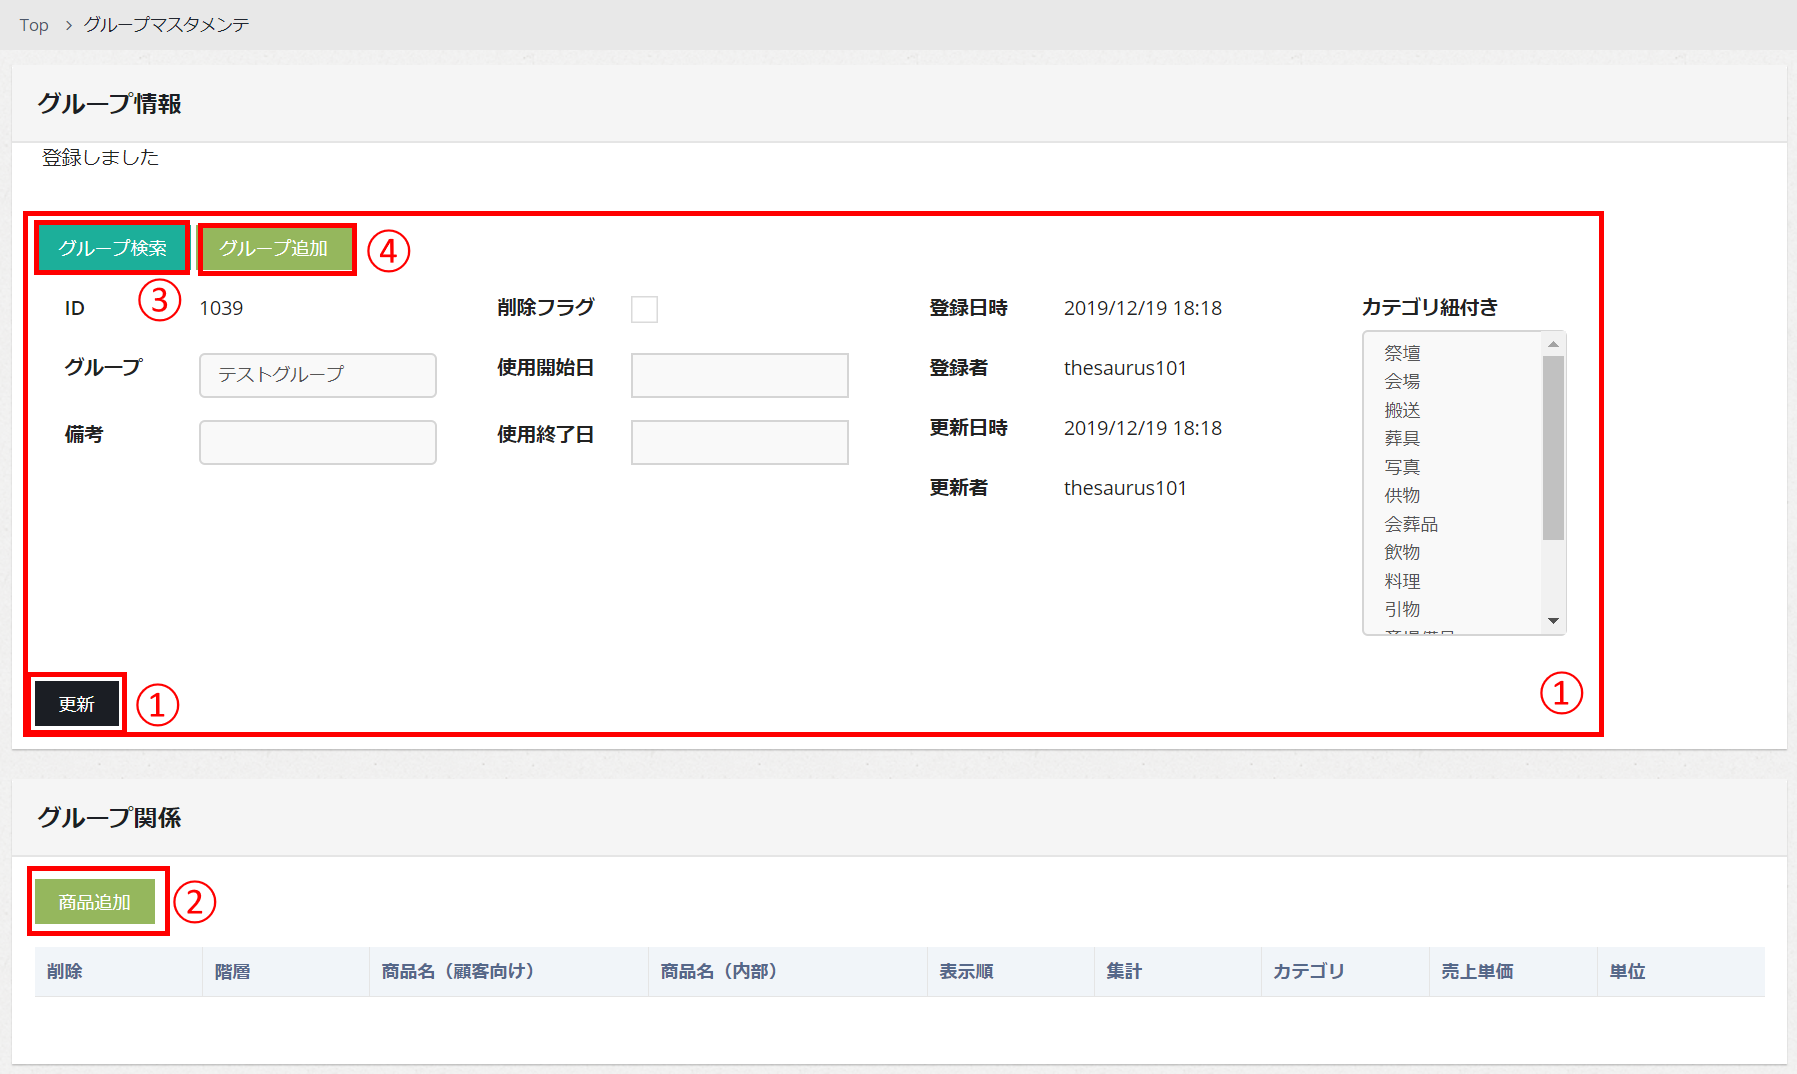Open the 使用終了日 date field

pos(739,442)
